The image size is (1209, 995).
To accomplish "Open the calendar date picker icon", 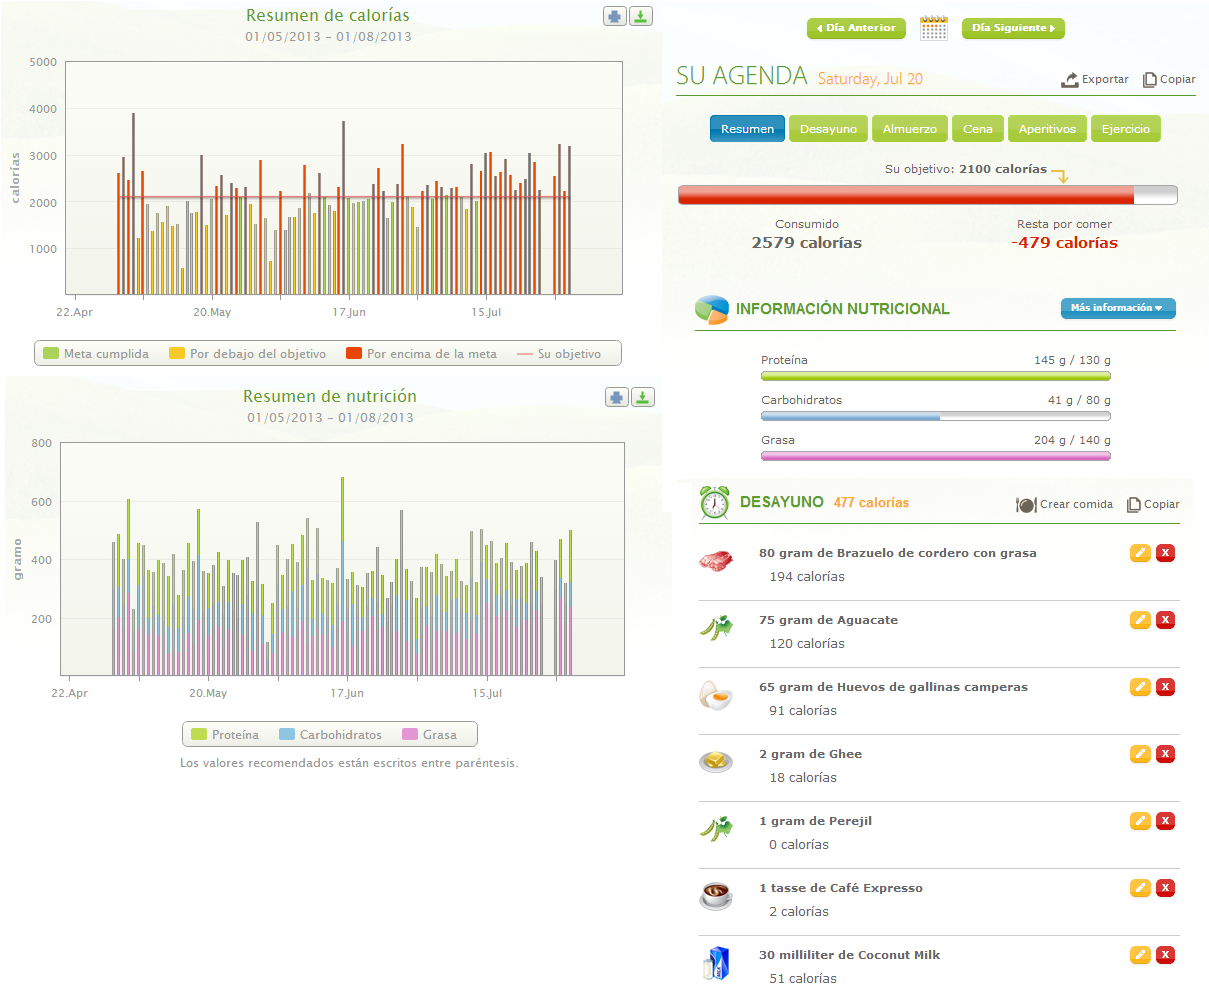I will click(x=933, y=28).
